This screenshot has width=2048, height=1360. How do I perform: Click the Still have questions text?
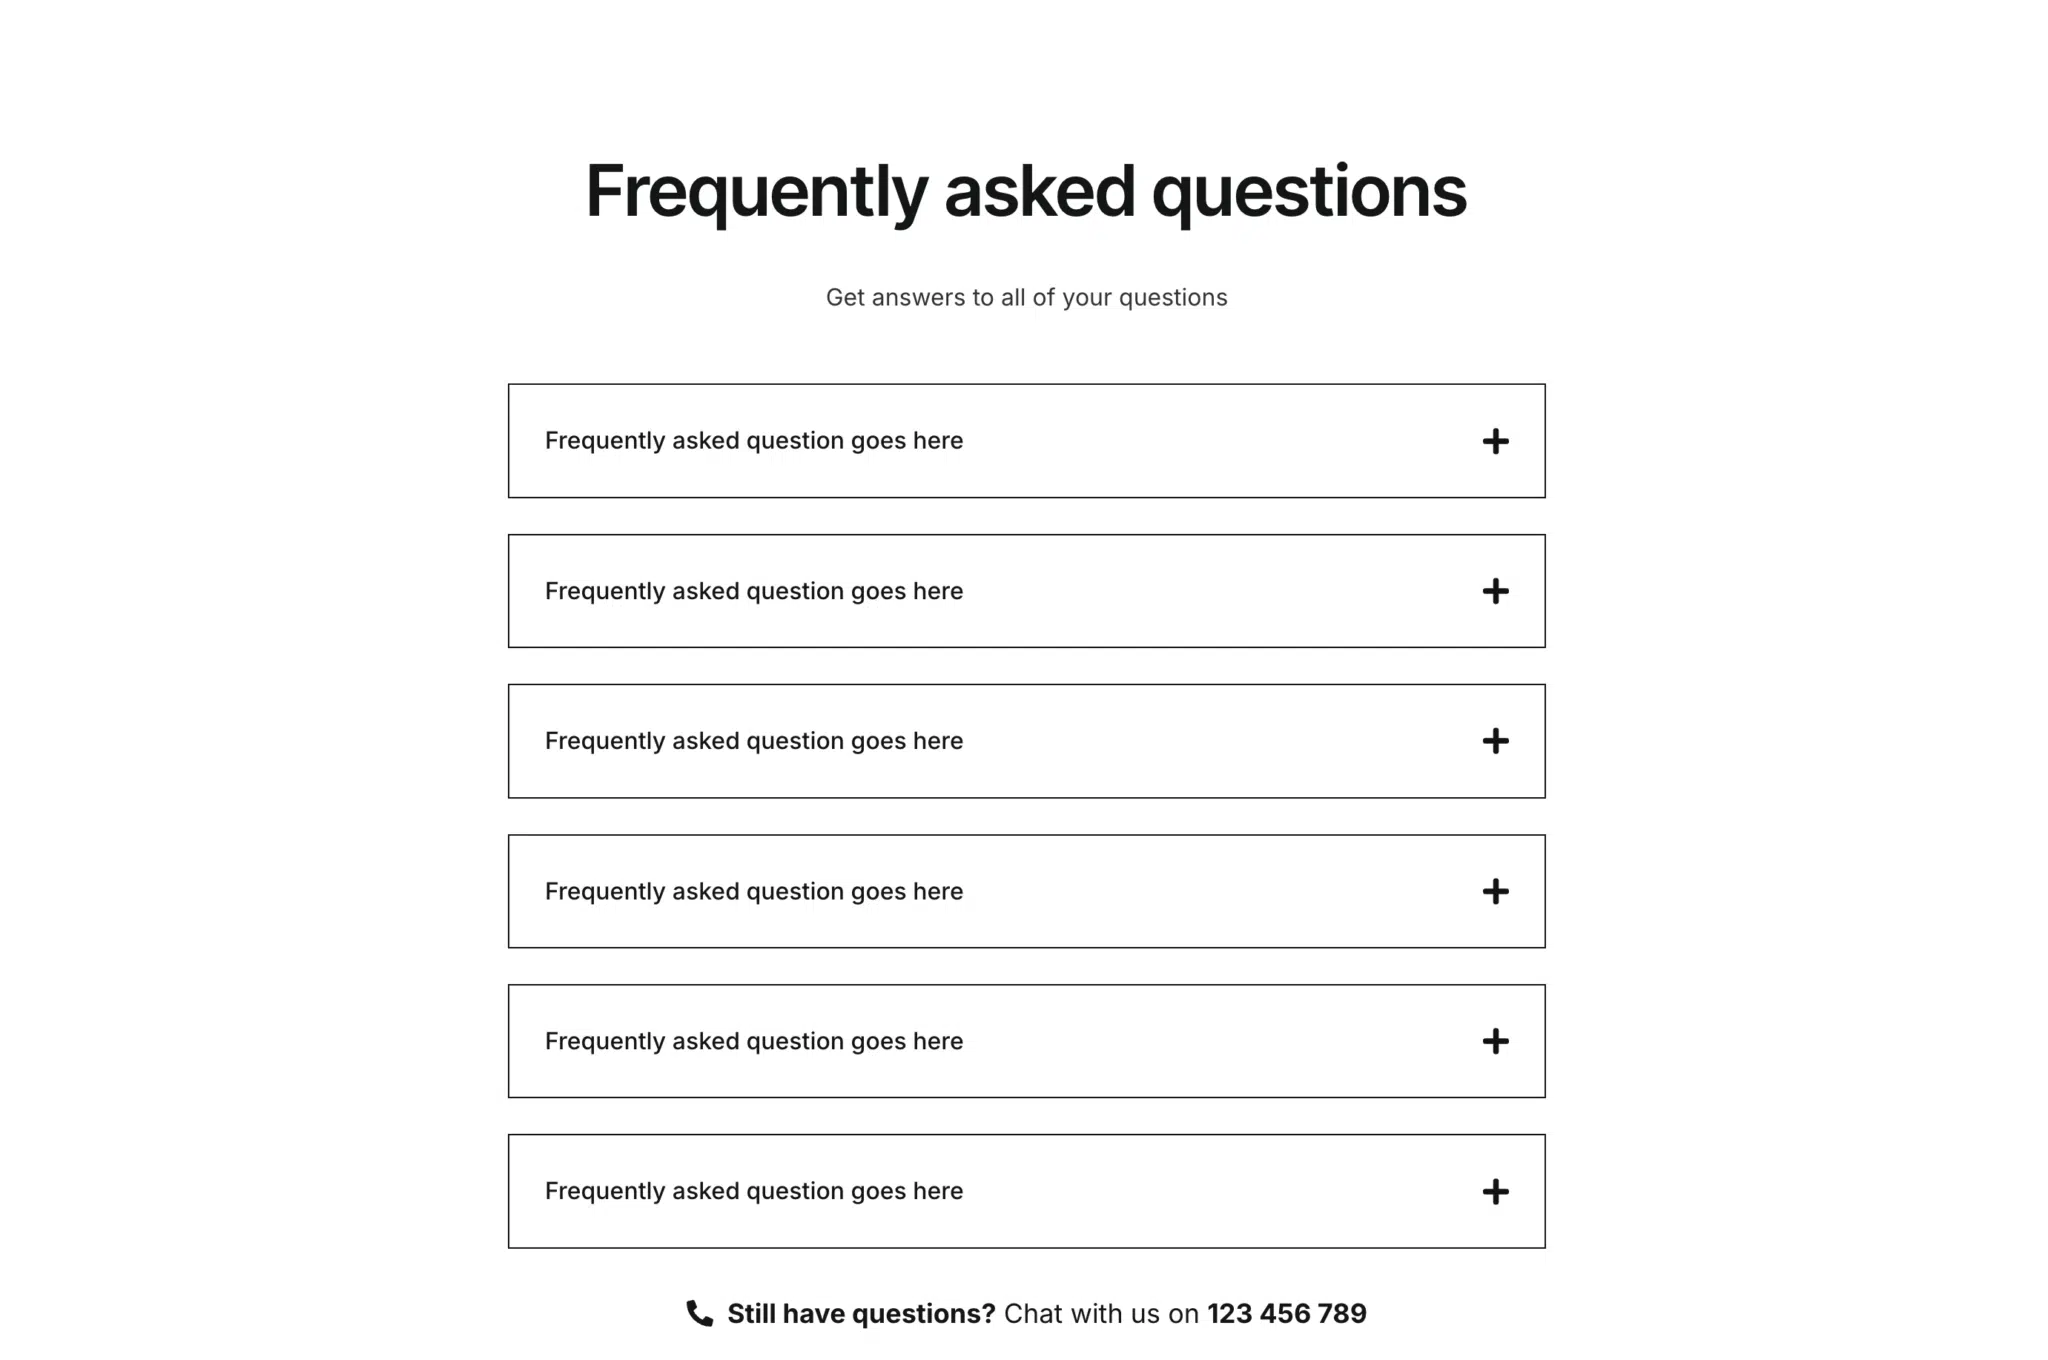click(x=860, y=1313)
